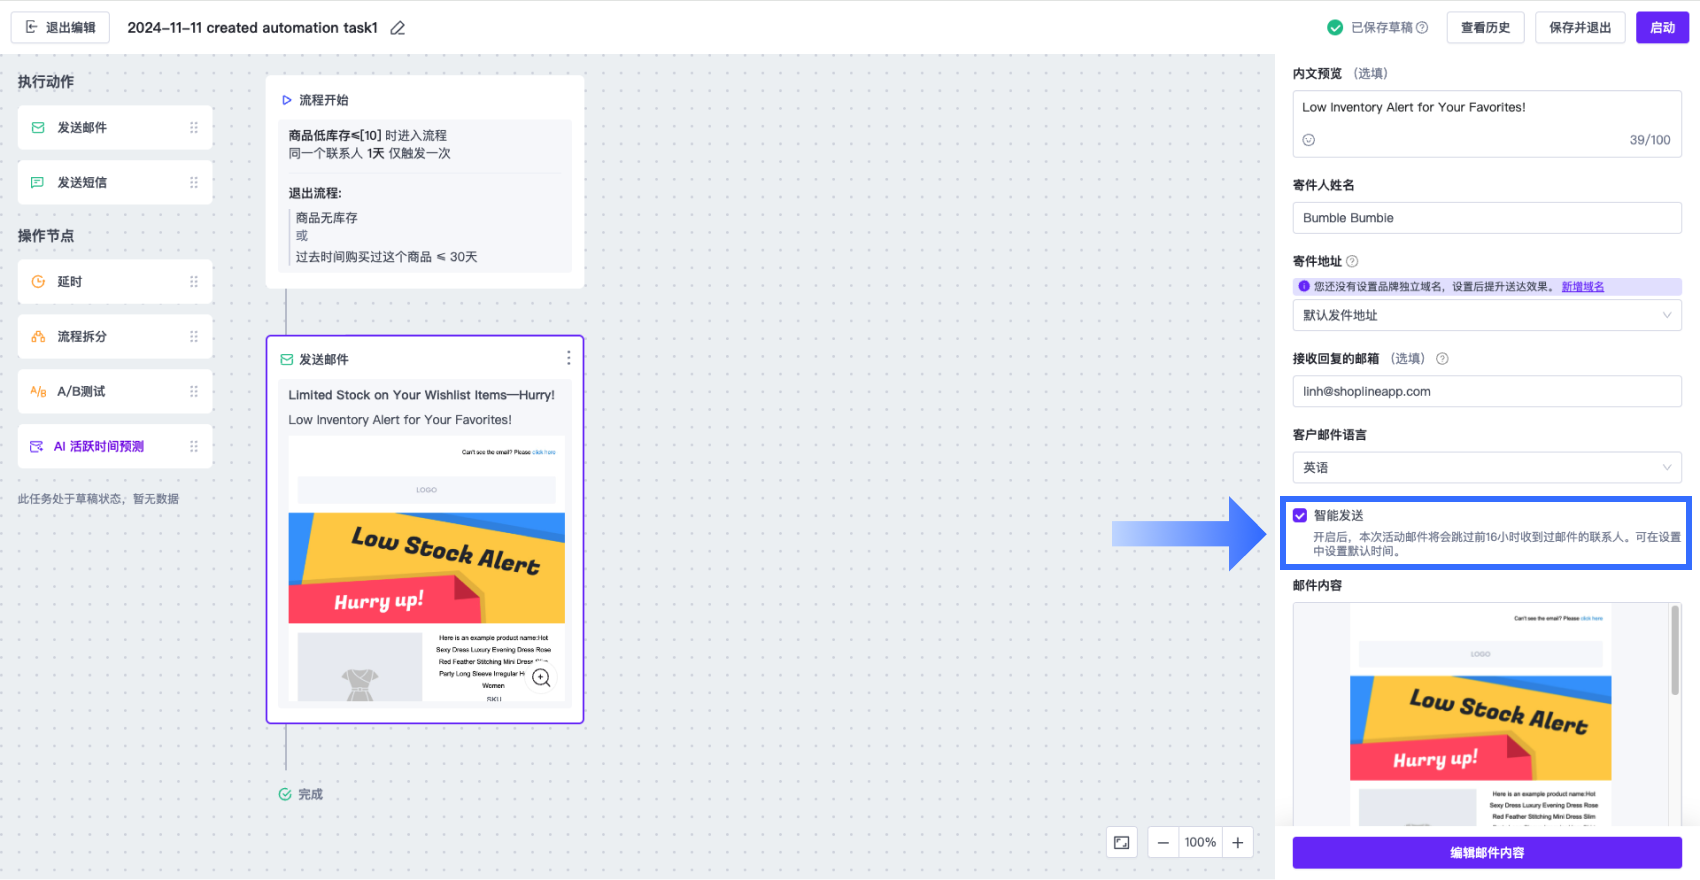Select the A/B测试 node item
The height and width of the screenshot is (880, 1700).
[x=114, y=391]
